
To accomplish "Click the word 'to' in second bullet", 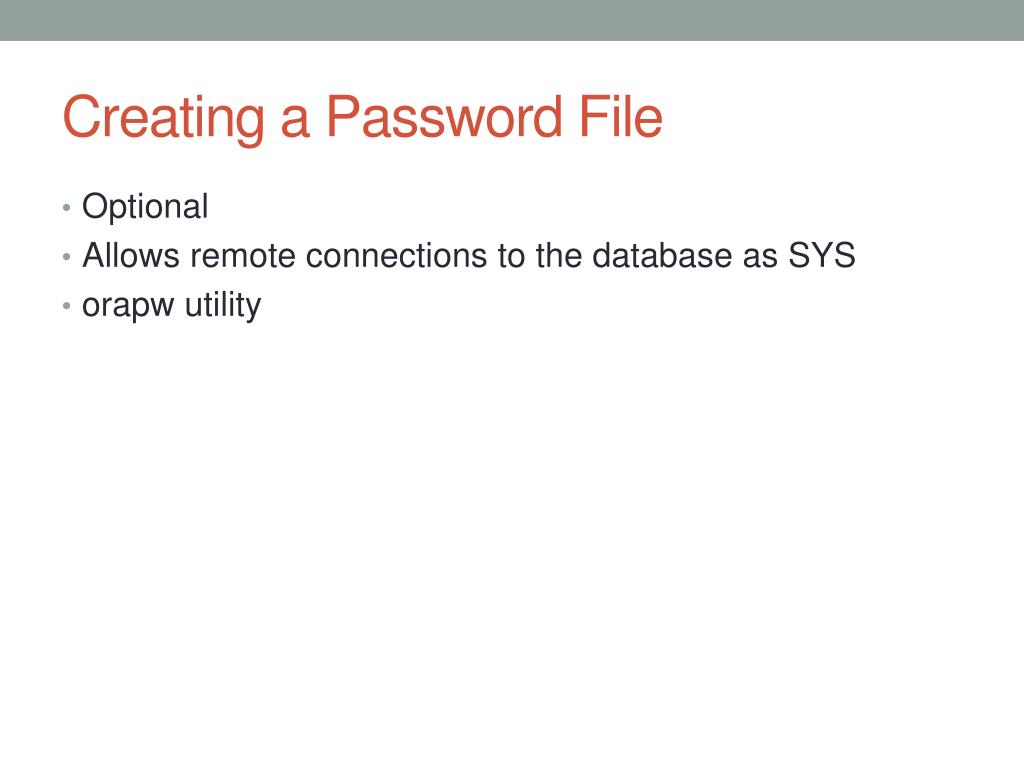I will (x=511, y=256).
